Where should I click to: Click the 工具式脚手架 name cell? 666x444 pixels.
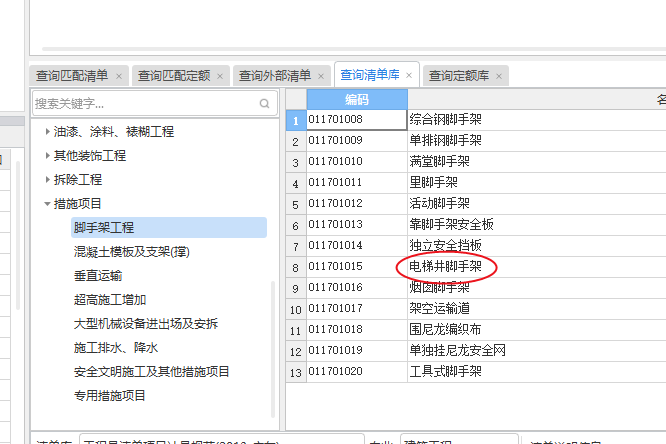click(x=537, y=372)
